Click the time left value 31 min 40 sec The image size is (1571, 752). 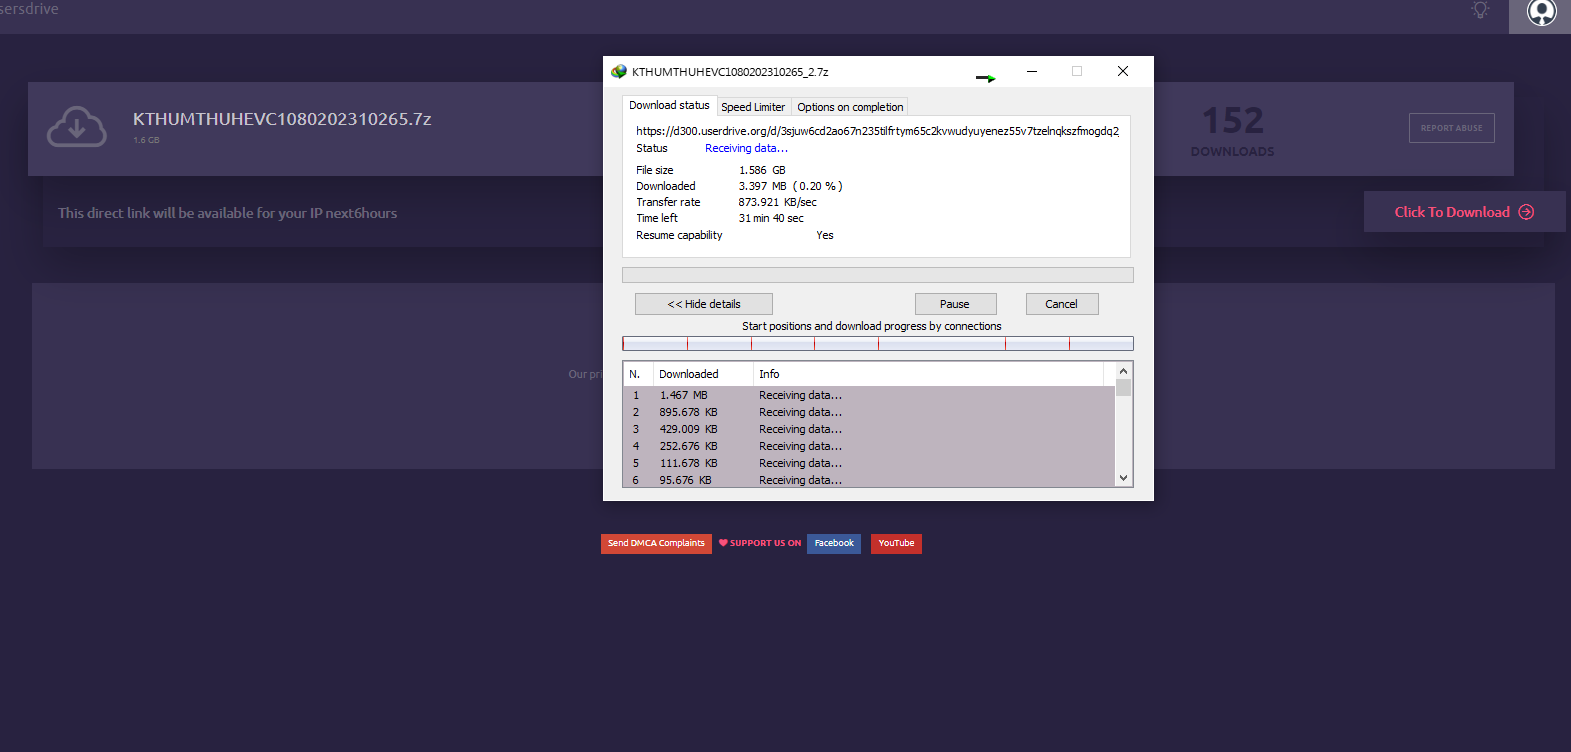tap(771, 218)
